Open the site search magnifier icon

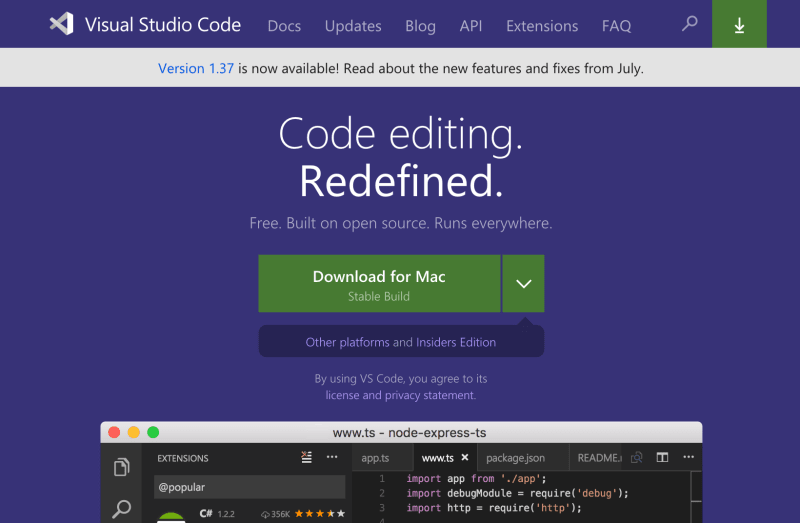690,23
